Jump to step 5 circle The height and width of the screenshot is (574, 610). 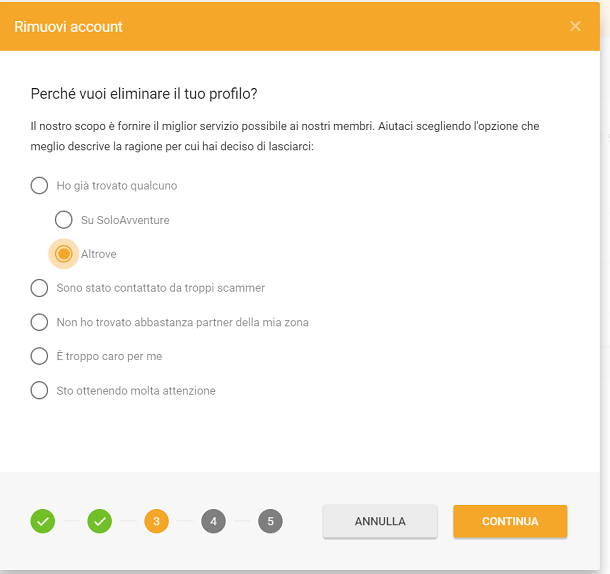coord(270,521)
